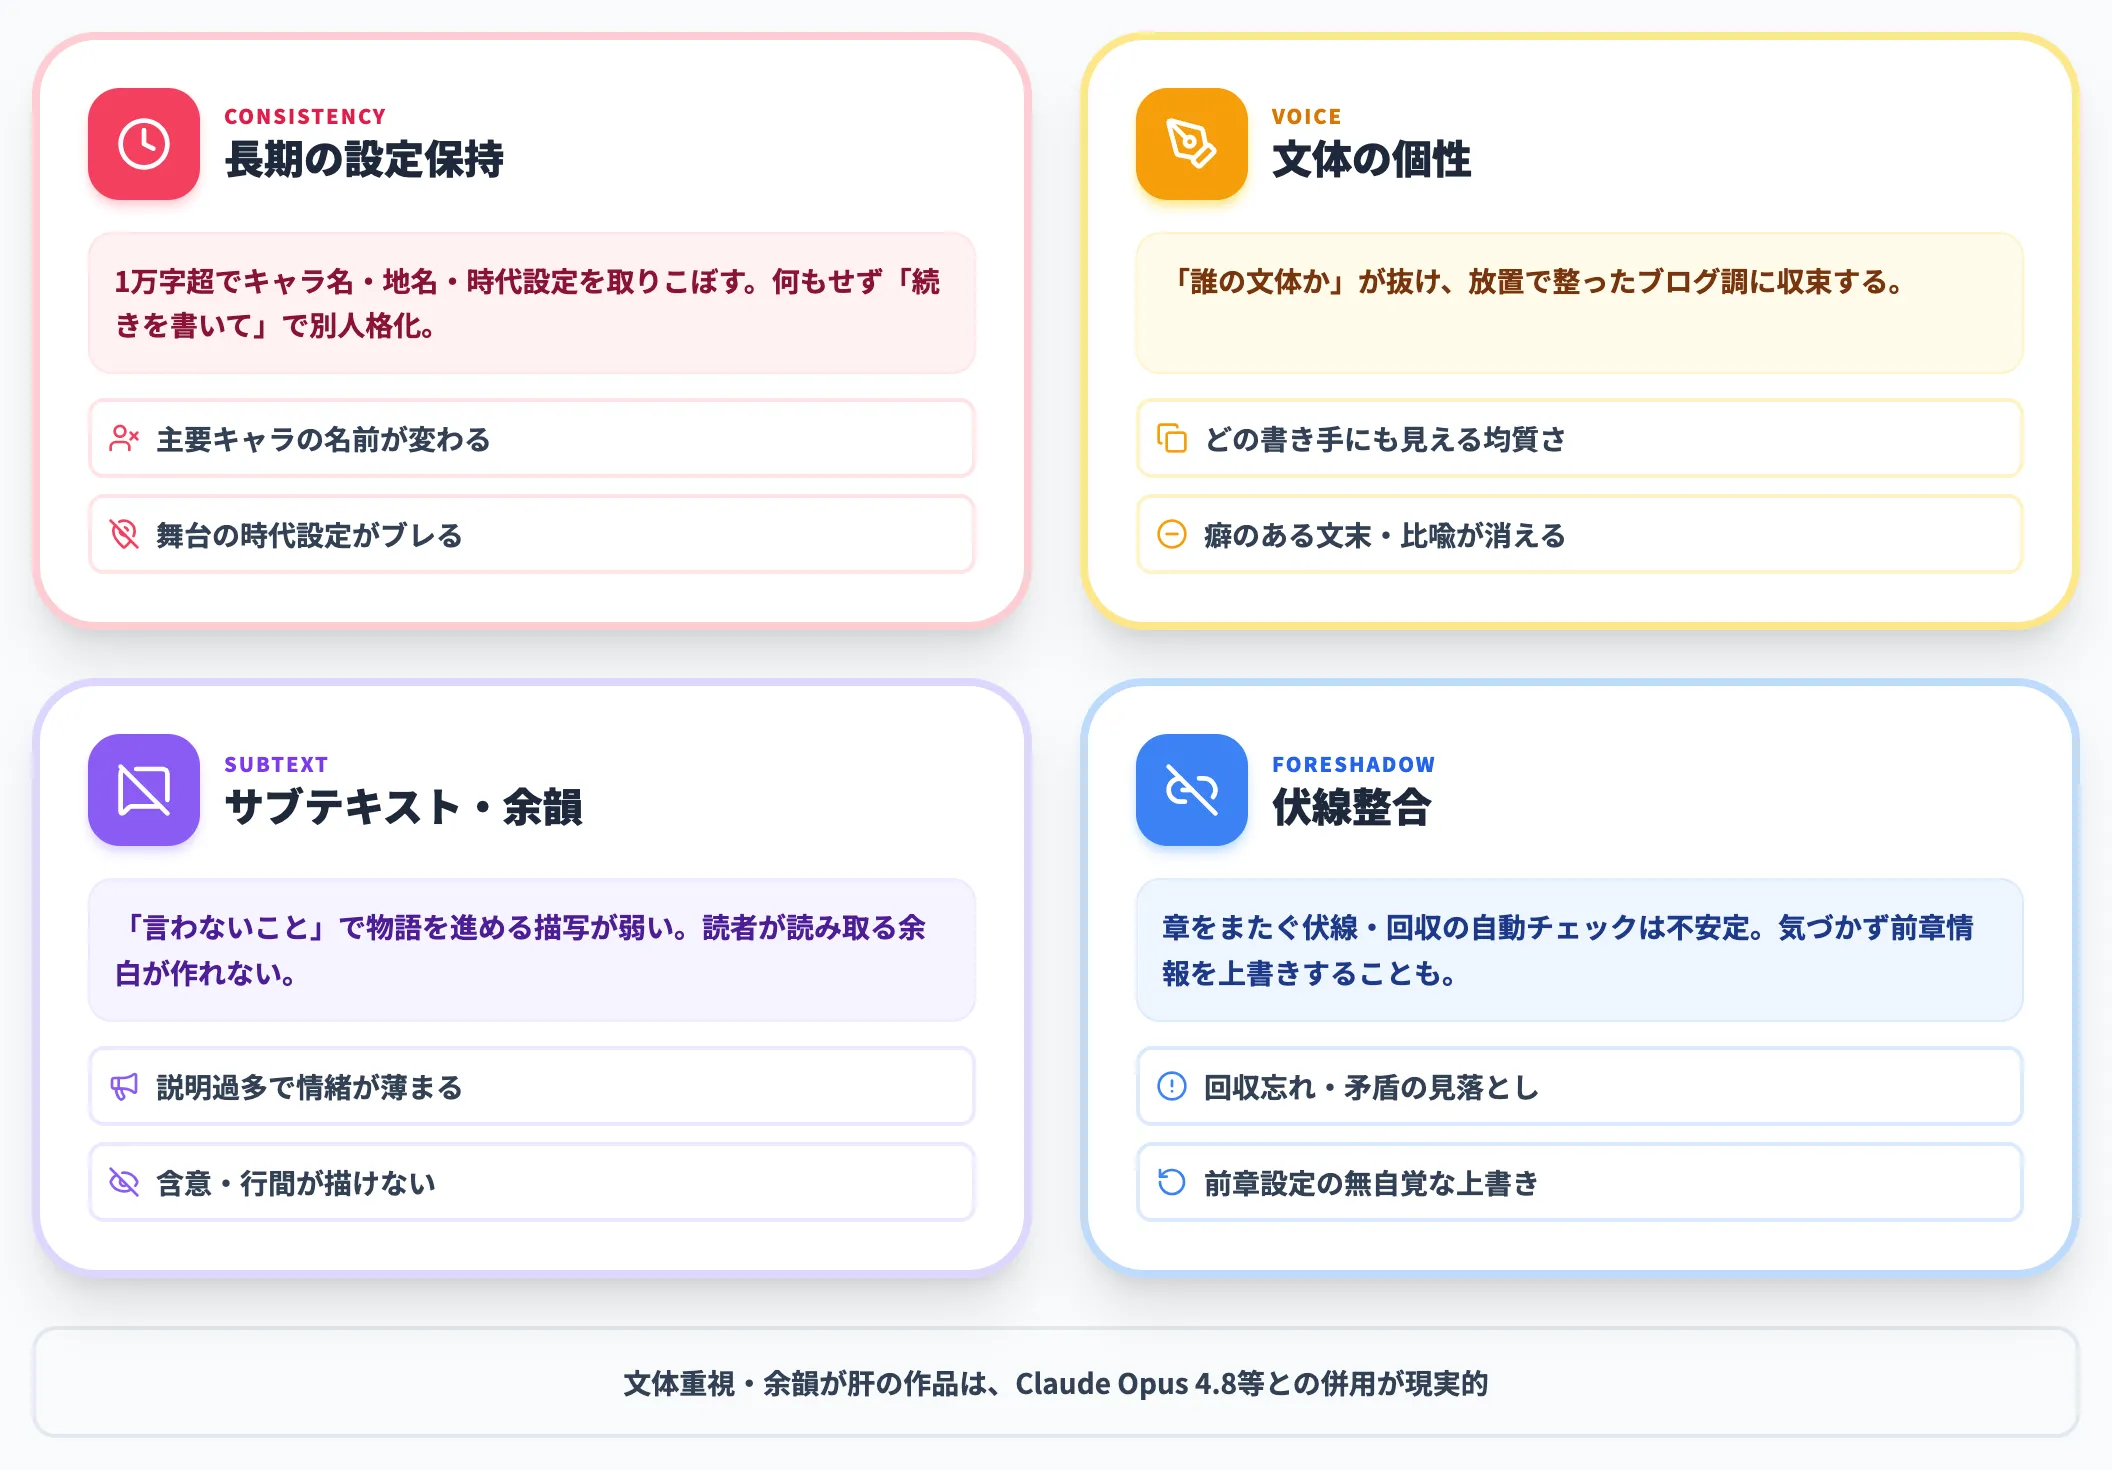
Task: Click the purple description 「言わないこと」で物語を進める
Action: click(x=532, y=950)
